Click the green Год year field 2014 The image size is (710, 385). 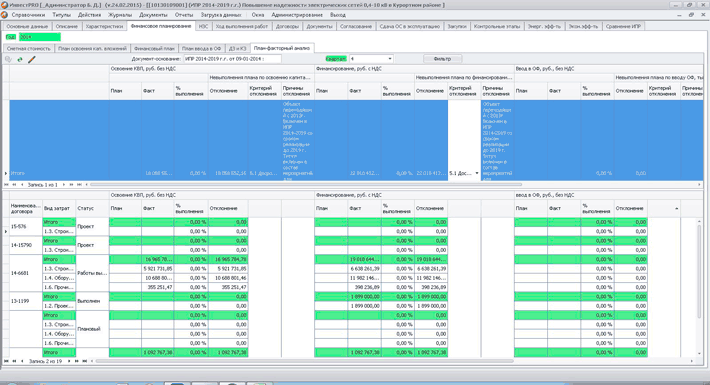pos(39,37)
